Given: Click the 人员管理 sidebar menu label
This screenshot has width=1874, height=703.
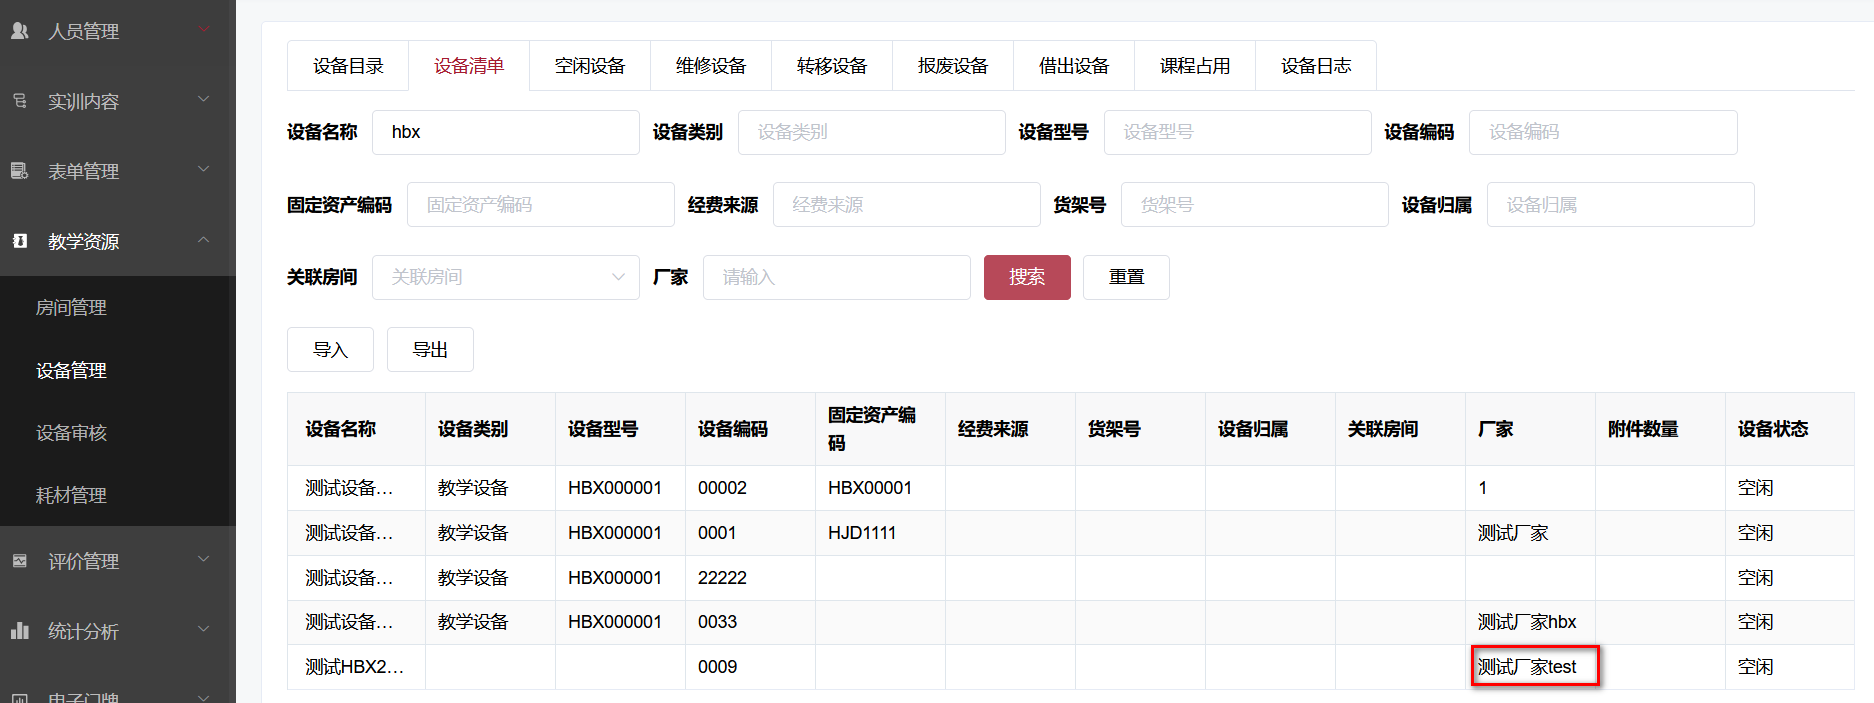Looking at the screenshot, I should [84, 32].
